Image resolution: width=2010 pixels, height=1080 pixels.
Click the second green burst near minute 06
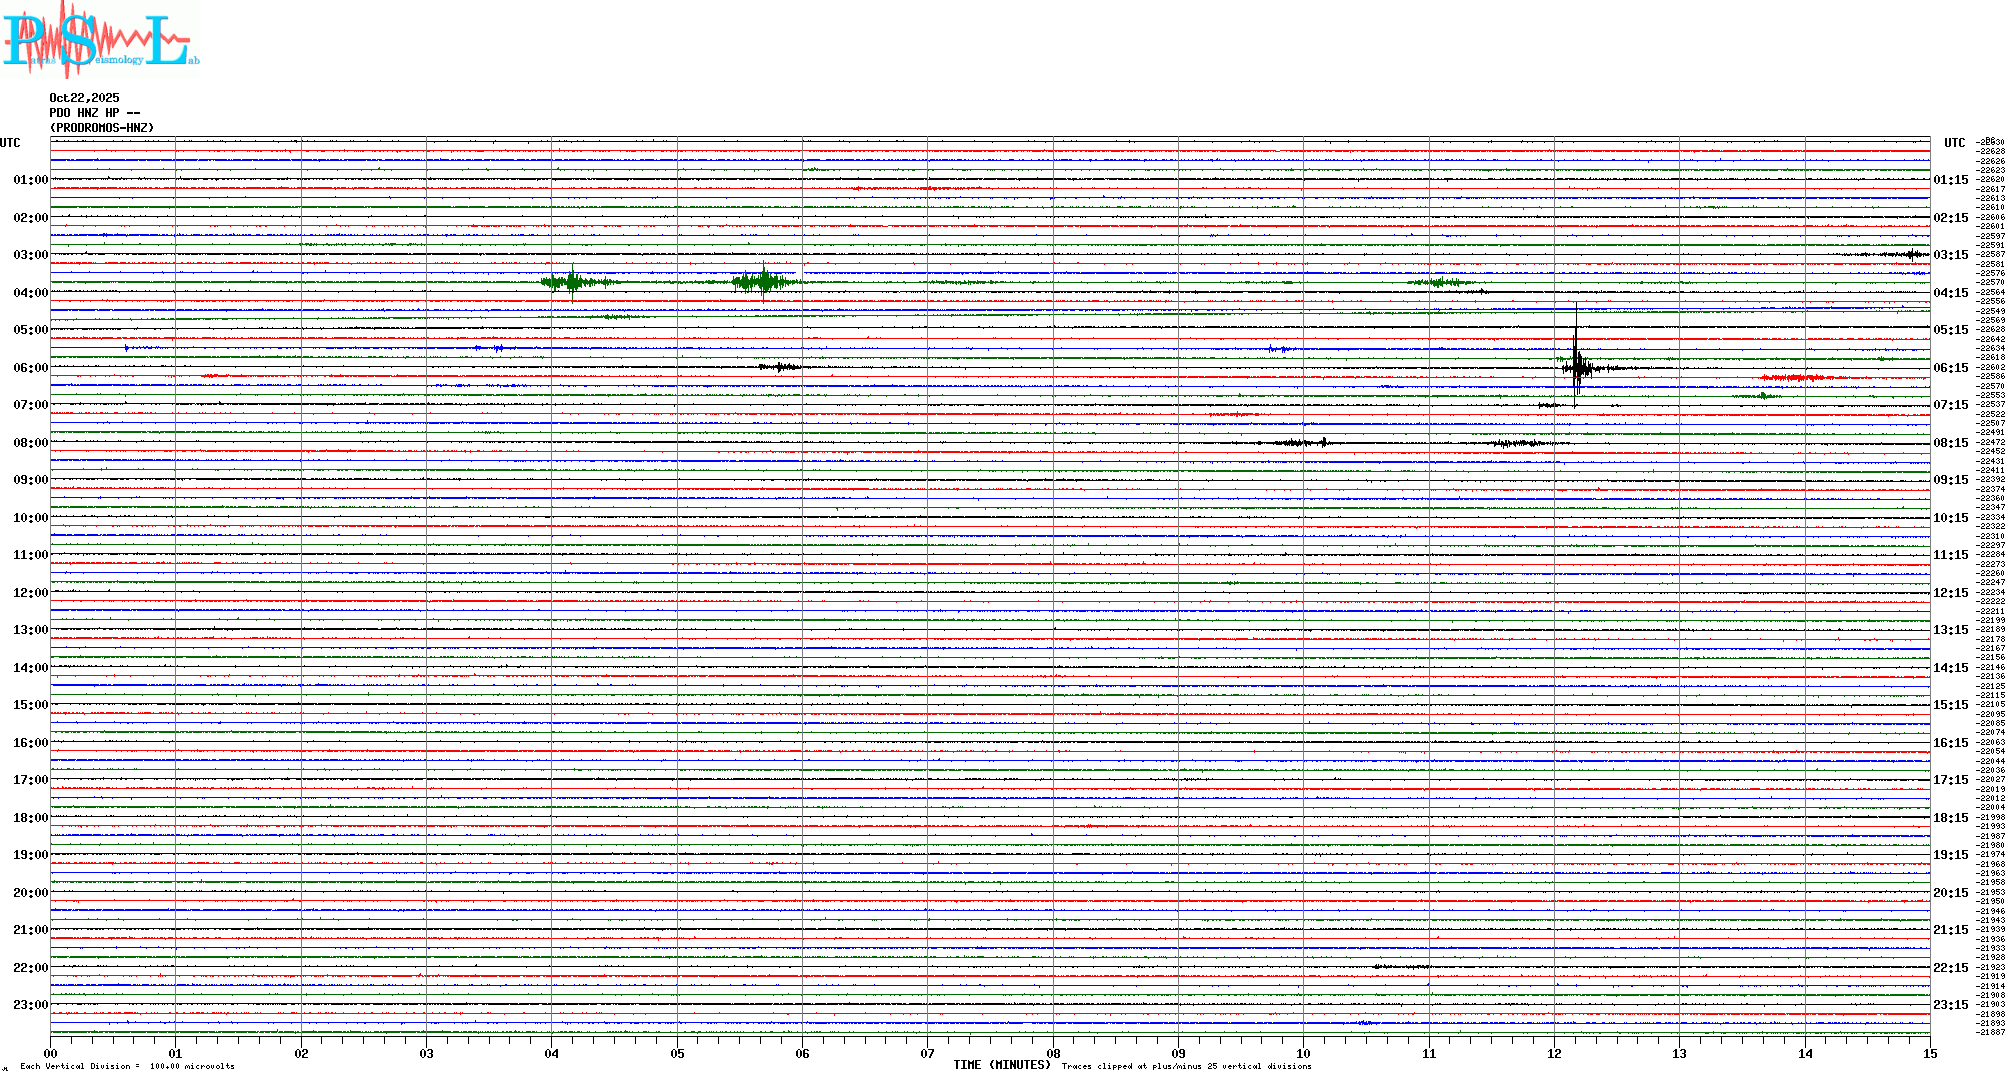(764, 282)
